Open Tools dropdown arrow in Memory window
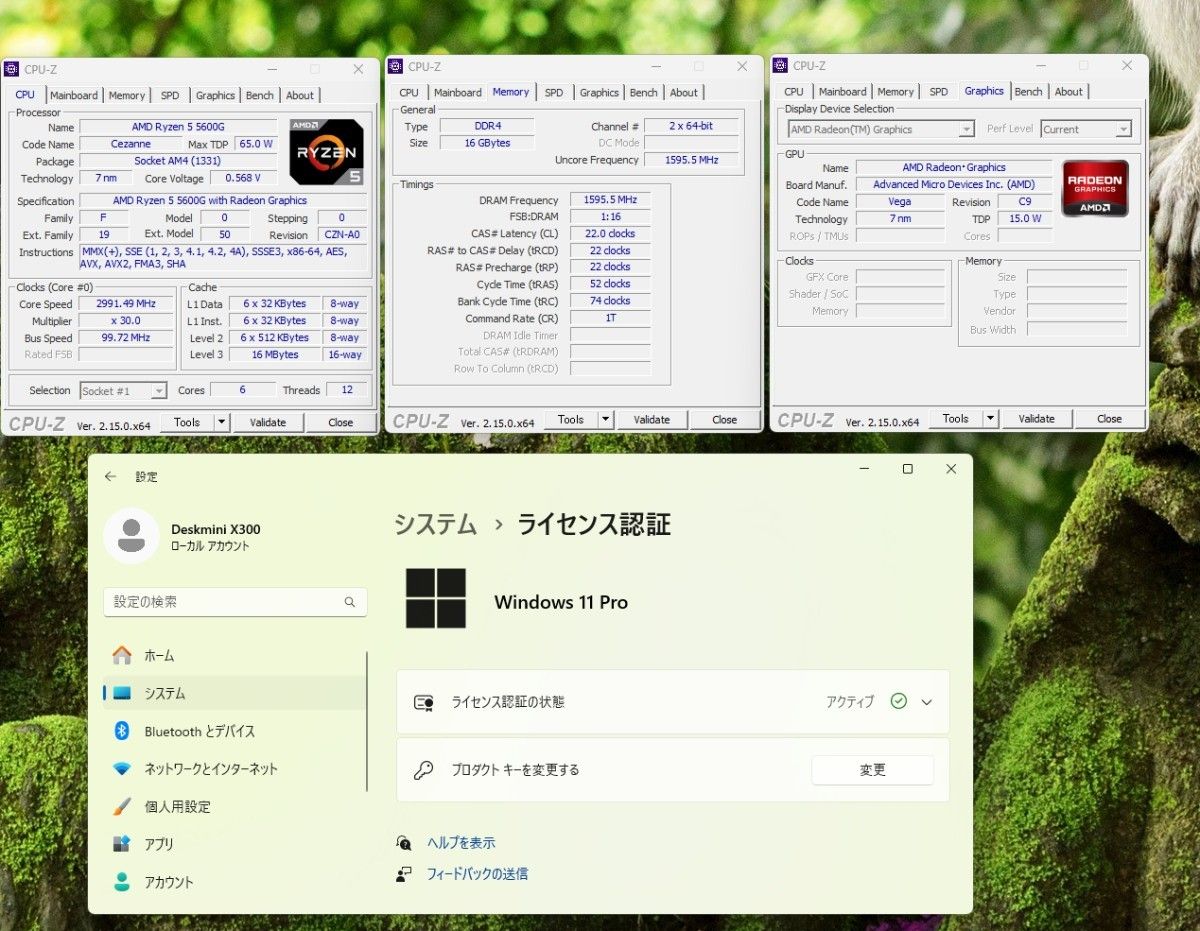 pyautogui.click(x=605, y=420)
